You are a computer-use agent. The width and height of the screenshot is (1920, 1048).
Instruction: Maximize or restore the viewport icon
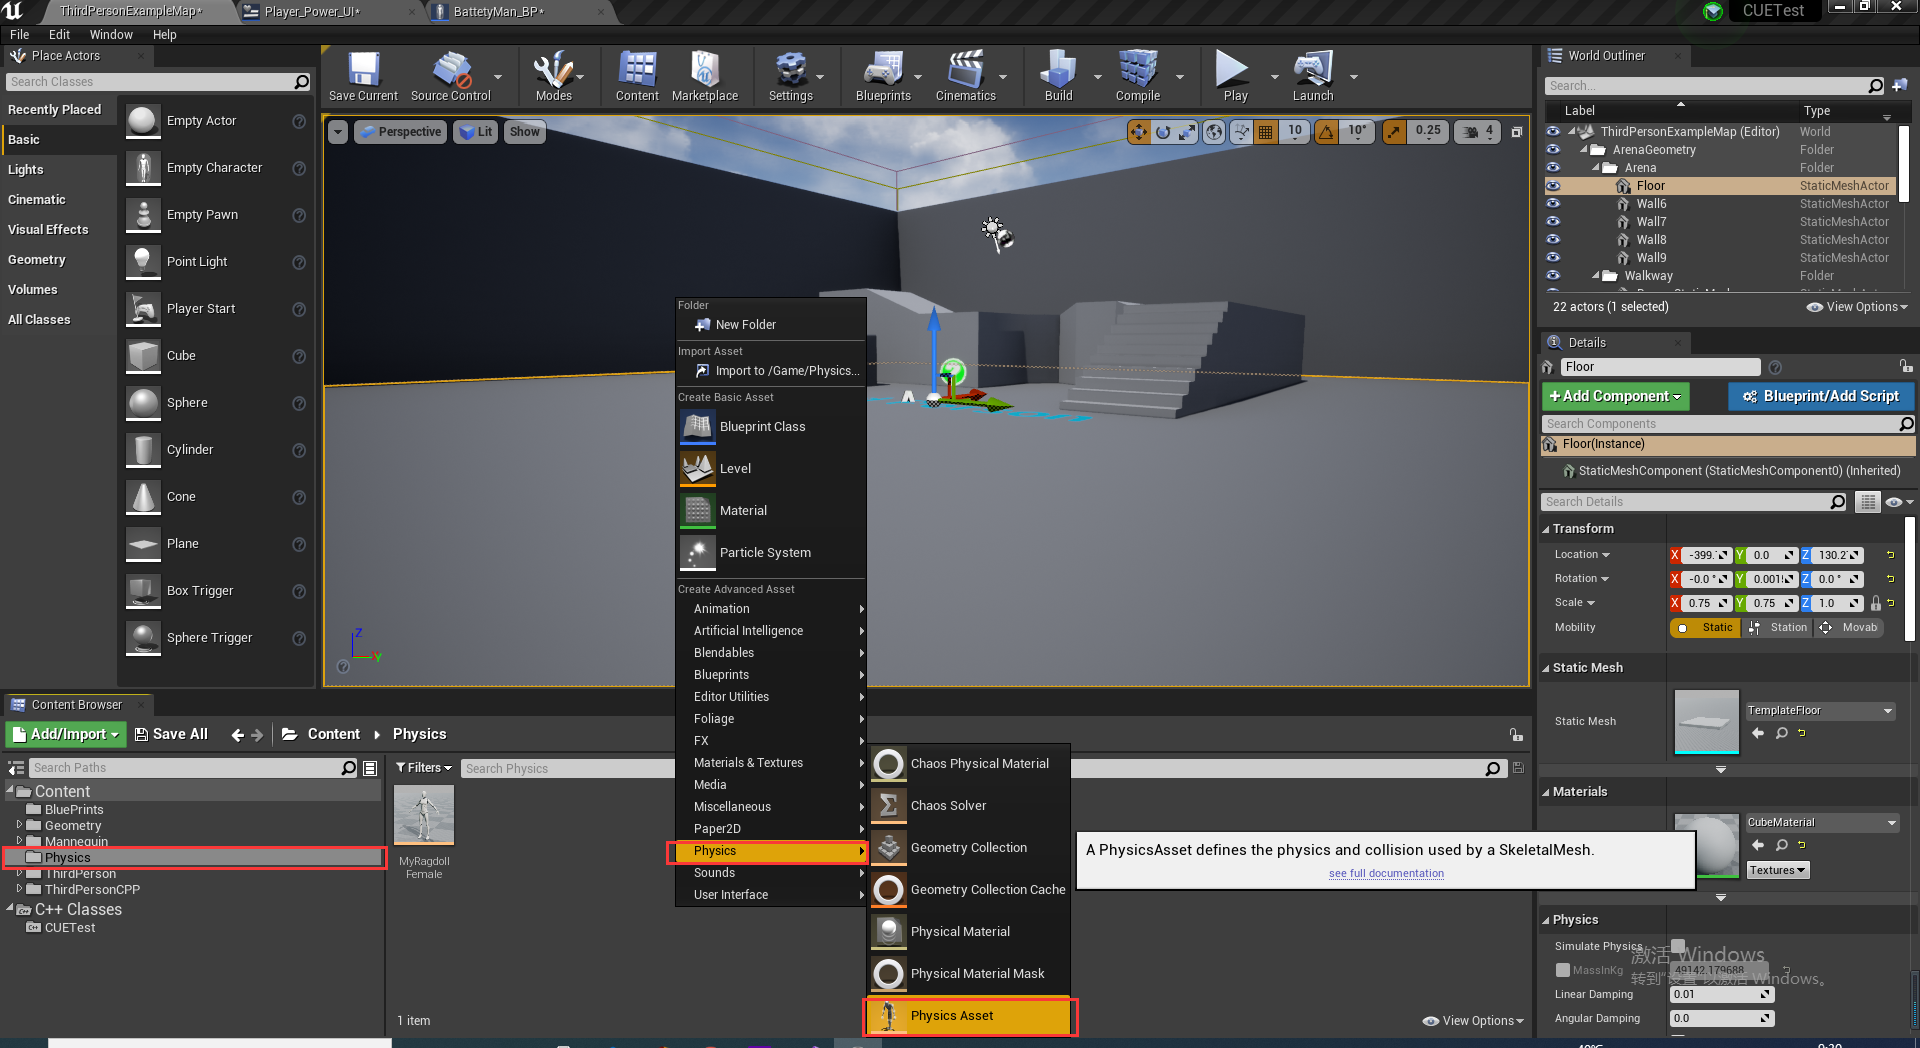tap(1516, 132)
